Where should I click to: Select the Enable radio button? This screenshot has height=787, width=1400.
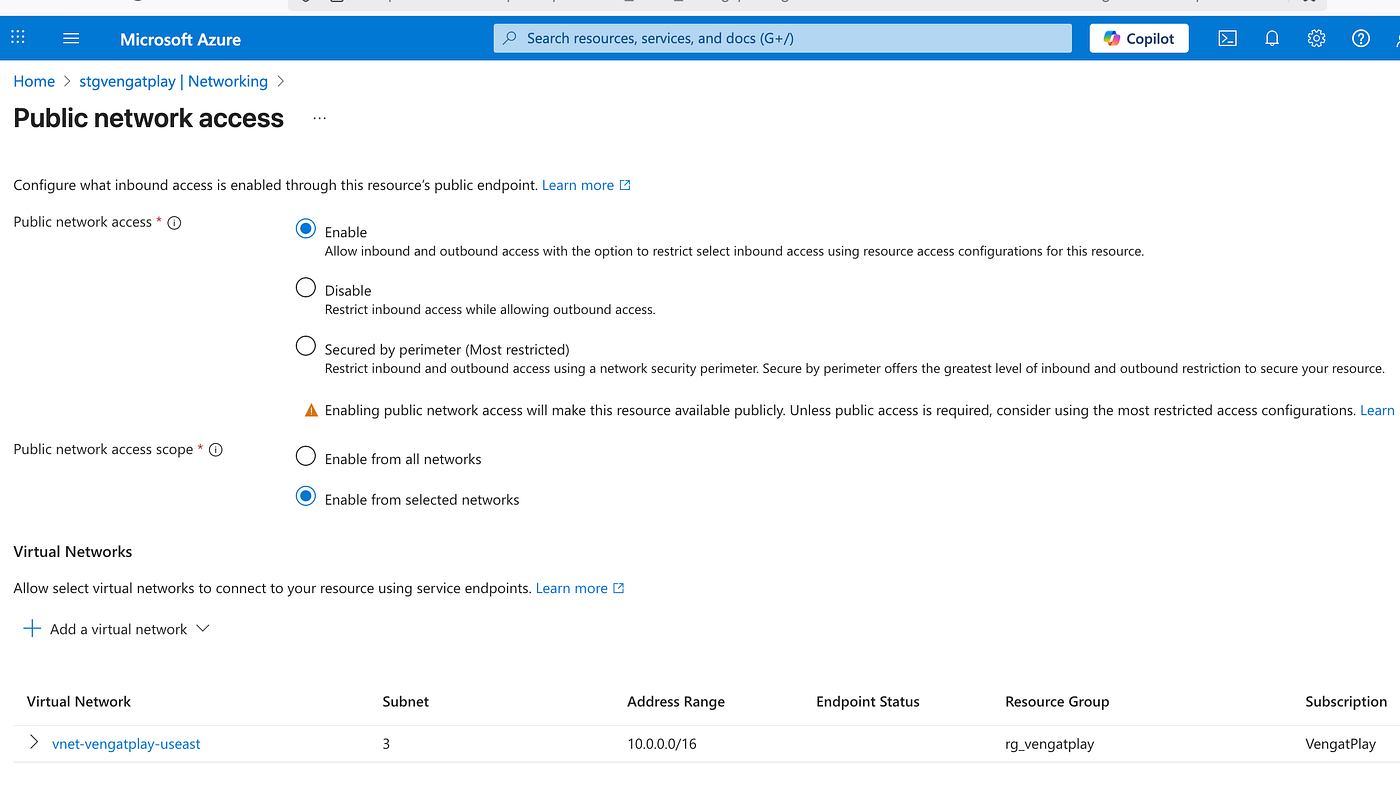tap(306, 229)
